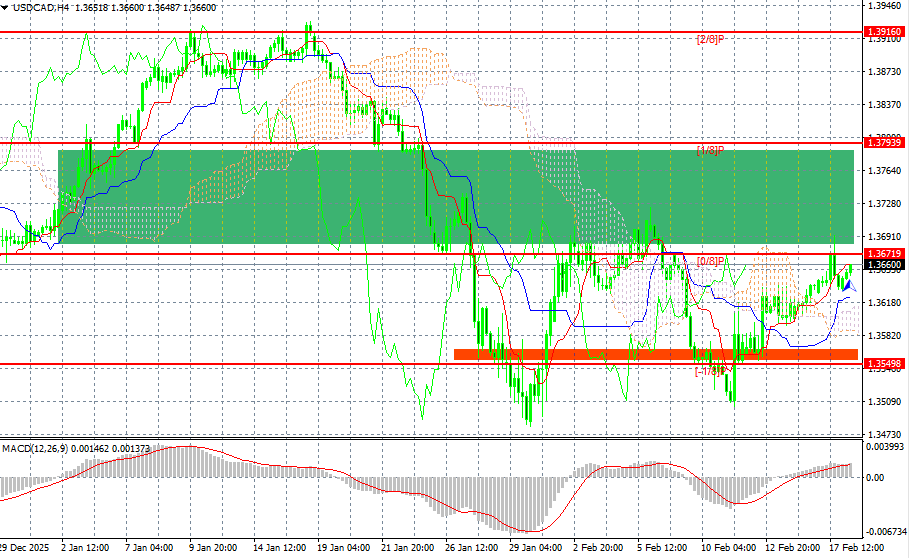Select the orange support rectangle near 1.35498
The height and width of the screenshot is (558, 910).
(x=656, y=354)
